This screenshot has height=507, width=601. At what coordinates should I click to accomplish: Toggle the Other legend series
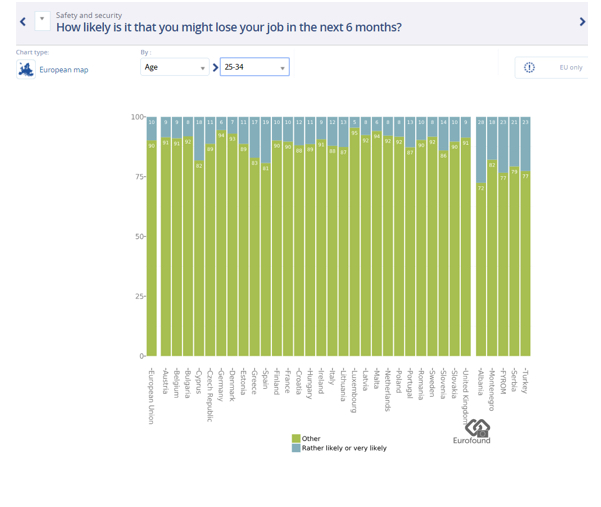[311, 438]
